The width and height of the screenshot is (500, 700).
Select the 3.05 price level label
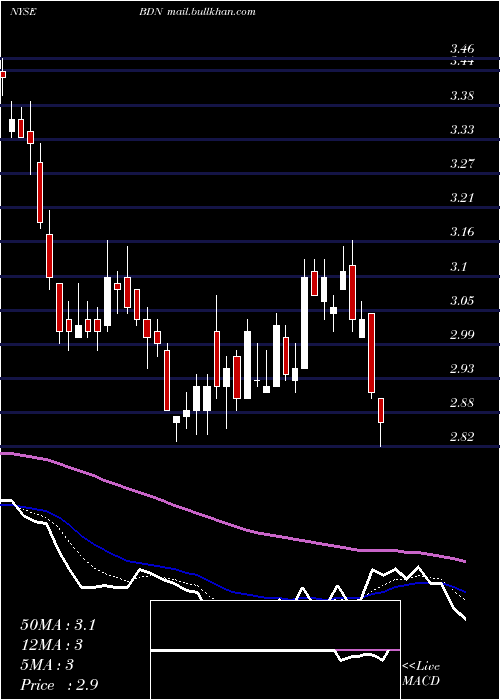click(462, 300)
